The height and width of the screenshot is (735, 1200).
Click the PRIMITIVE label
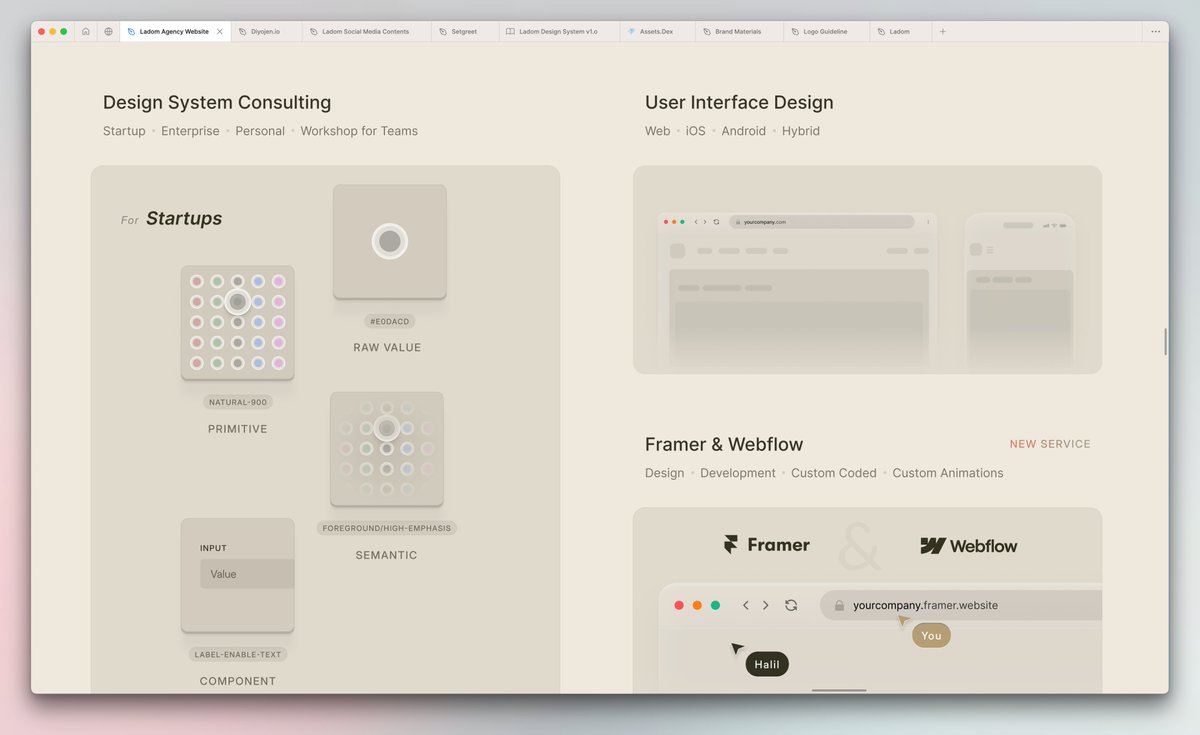(x=238, y=429)
